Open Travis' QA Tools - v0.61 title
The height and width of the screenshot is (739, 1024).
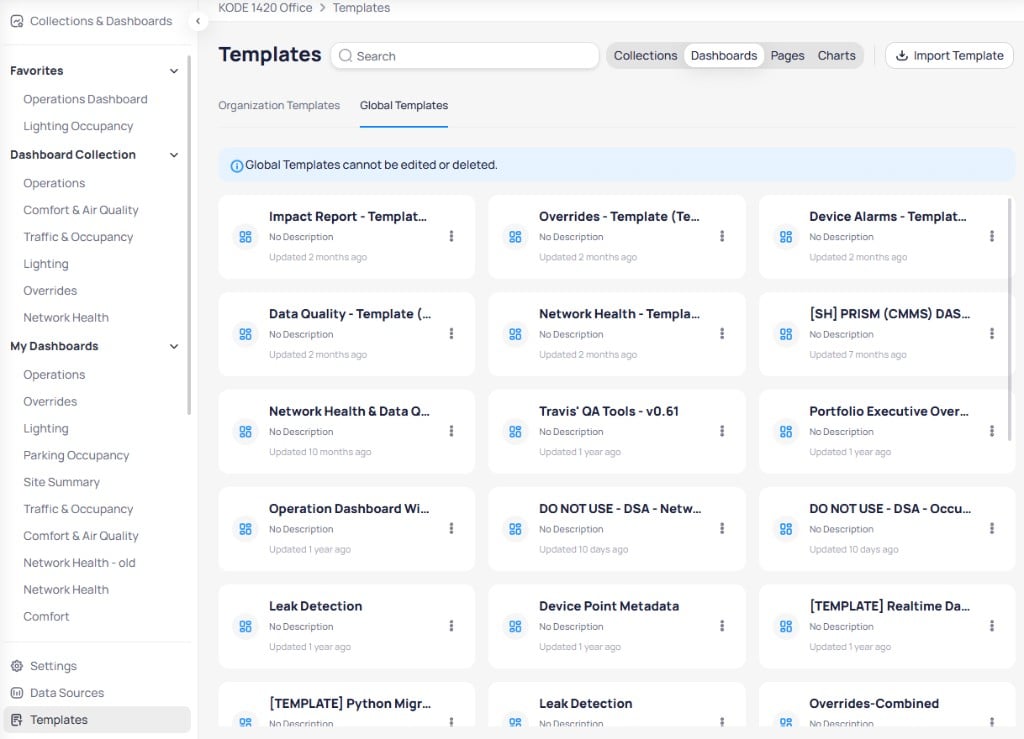(x=608, y=411)
